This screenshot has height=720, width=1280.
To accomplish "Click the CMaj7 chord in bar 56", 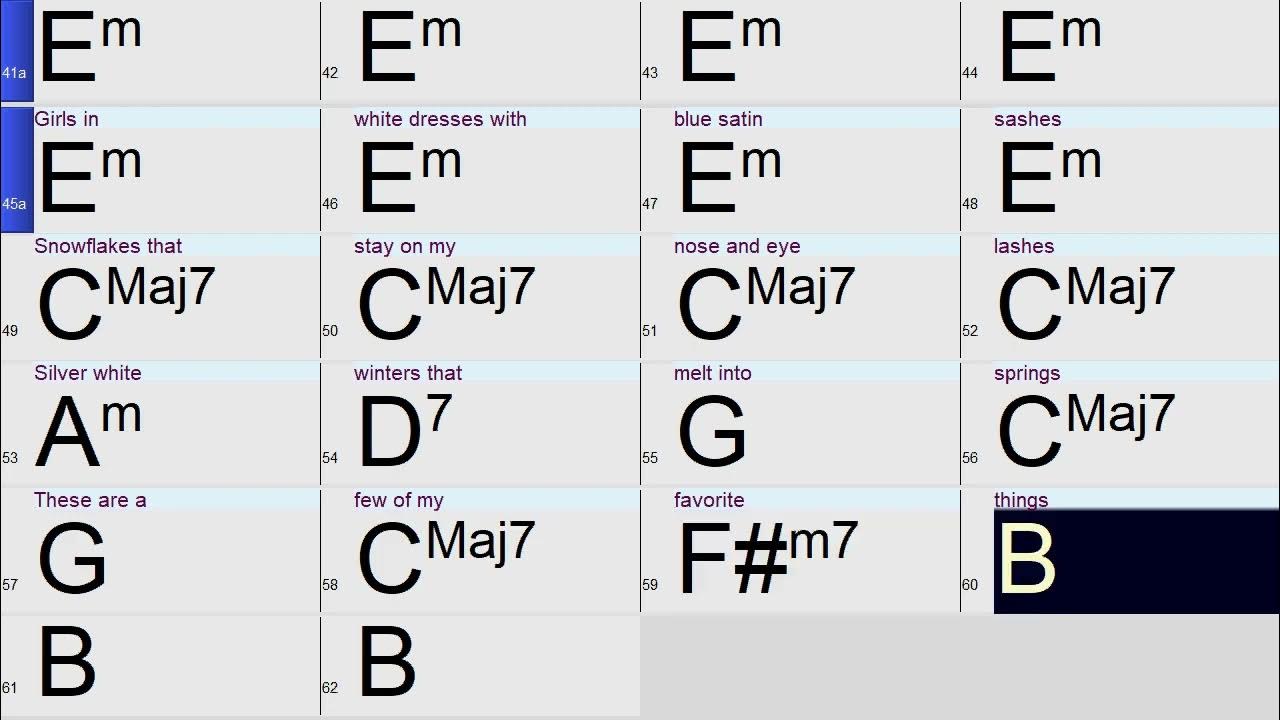I will [x=1085, y=430].
